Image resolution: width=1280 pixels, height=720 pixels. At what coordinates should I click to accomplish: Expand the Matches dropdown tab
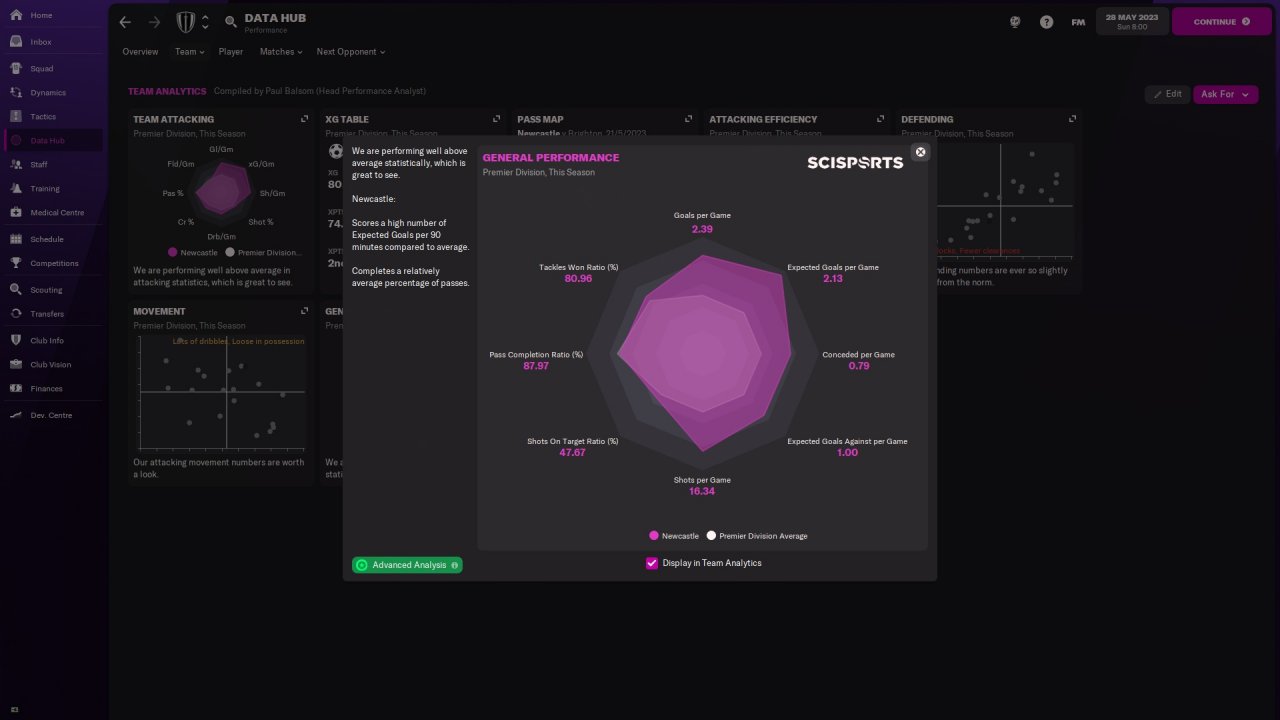point(282,52)
